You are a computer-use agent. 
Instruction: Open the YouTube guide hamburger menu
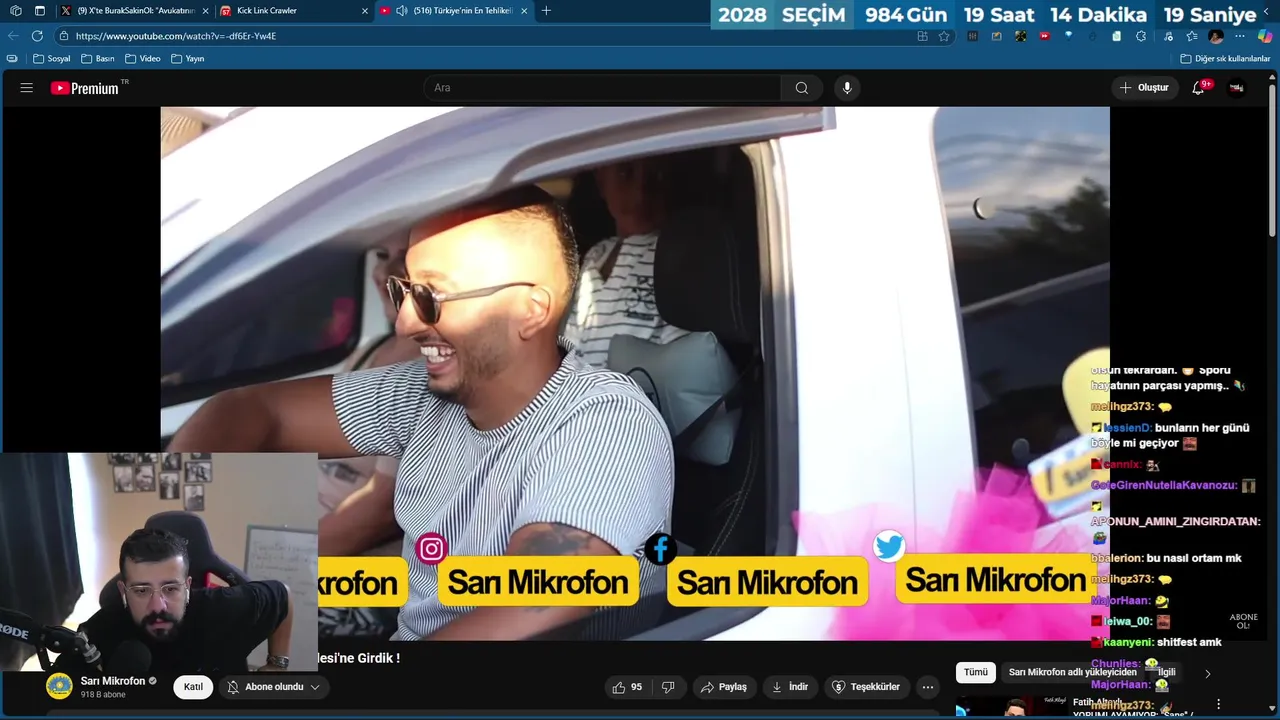[27, 88]
